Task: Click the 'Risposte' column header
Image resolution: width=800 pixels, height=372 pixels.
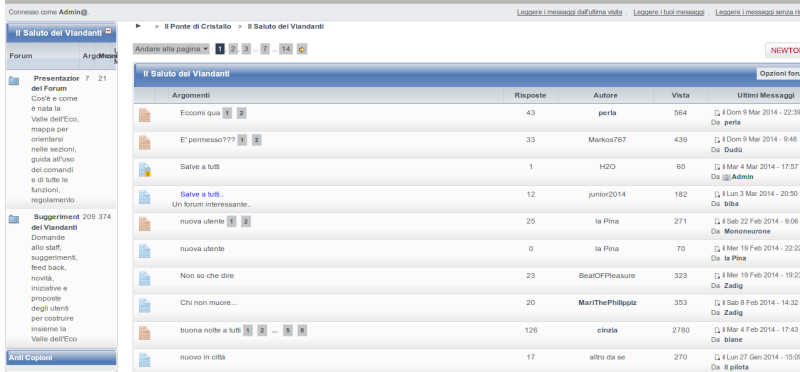Action: (530, 95)
